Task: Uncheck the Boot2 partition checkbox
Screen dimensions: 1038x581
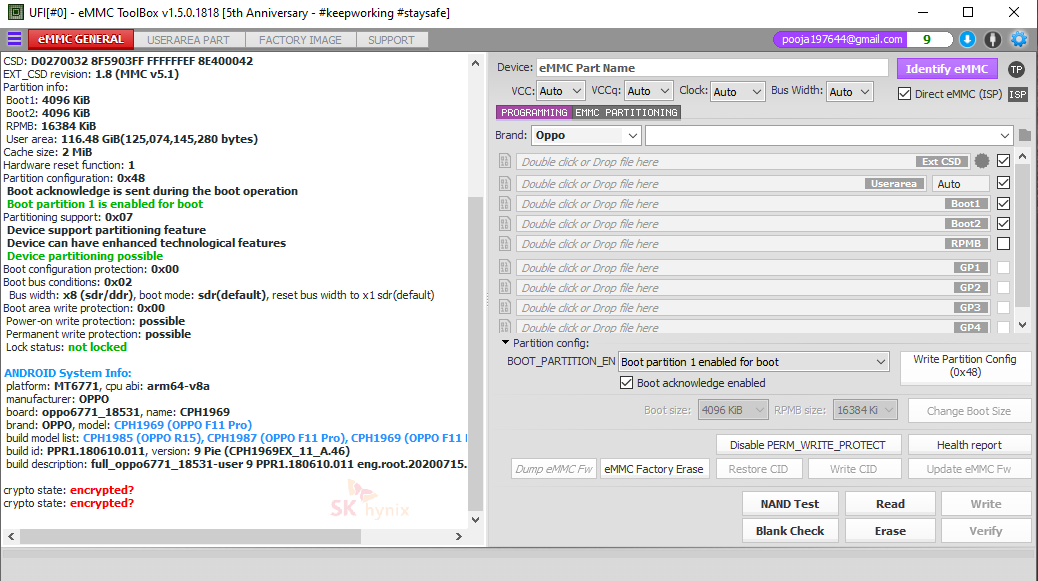Action: pyautogui.click(x=1004, y=224)
